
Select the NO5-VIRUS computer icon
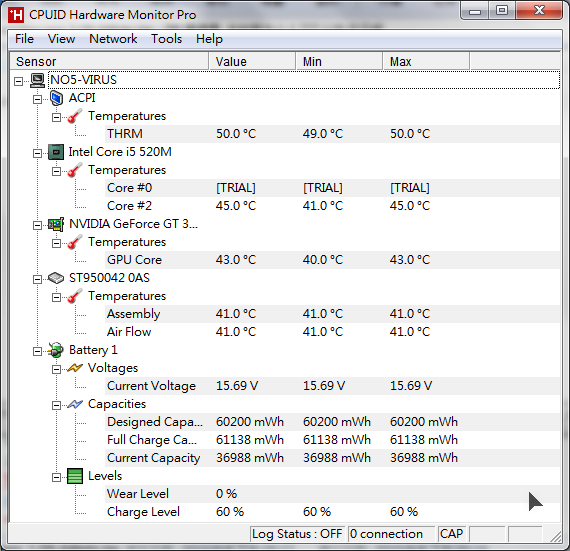[x=37, y=80]
